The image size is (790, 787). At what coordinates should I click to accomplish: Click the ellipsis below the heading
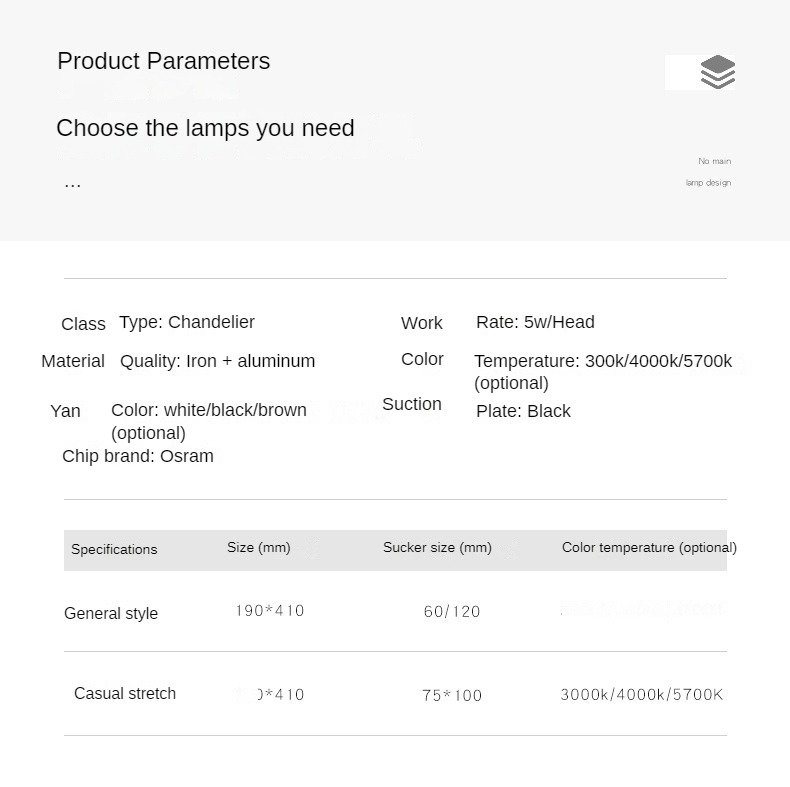coord(72,183)
